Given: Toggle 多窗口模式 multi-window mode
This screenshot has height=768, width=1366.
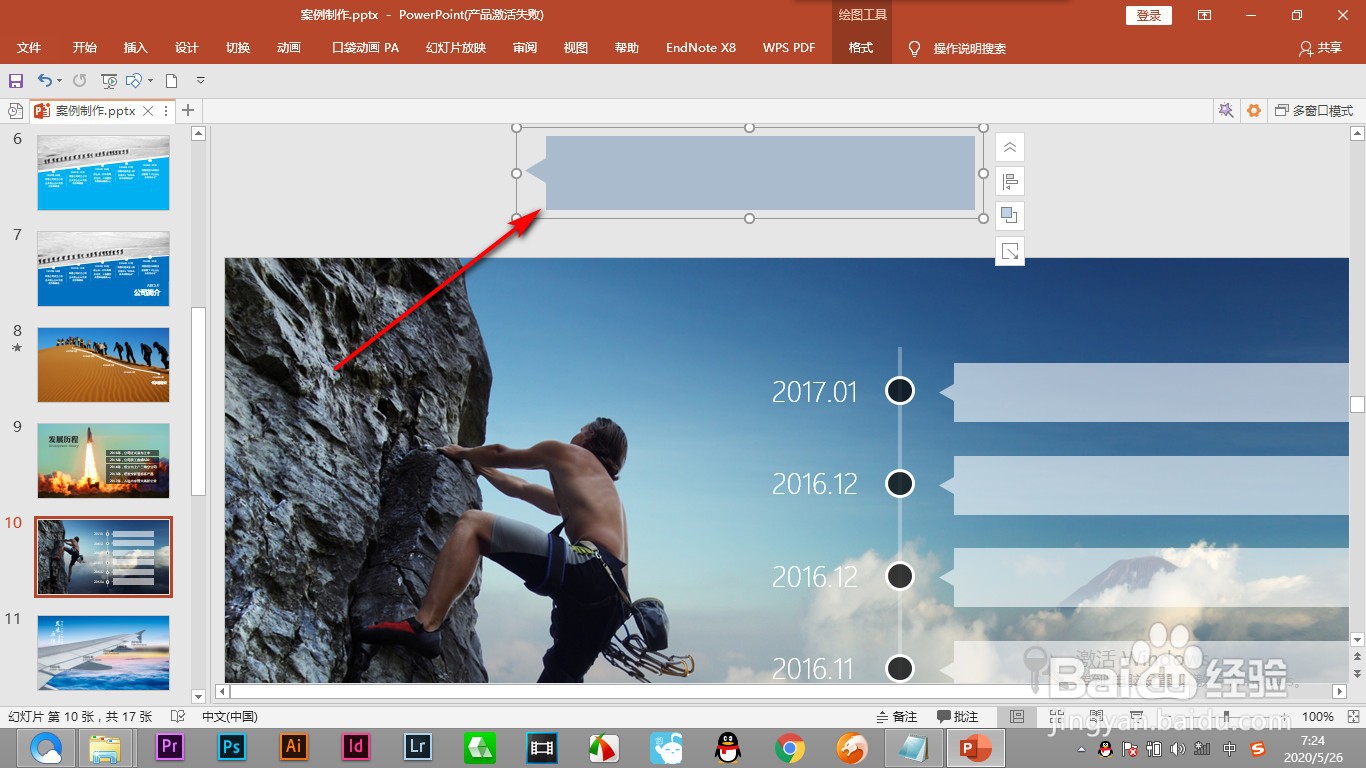Looking at the screenshot, I should click(x=1315, y=111).
